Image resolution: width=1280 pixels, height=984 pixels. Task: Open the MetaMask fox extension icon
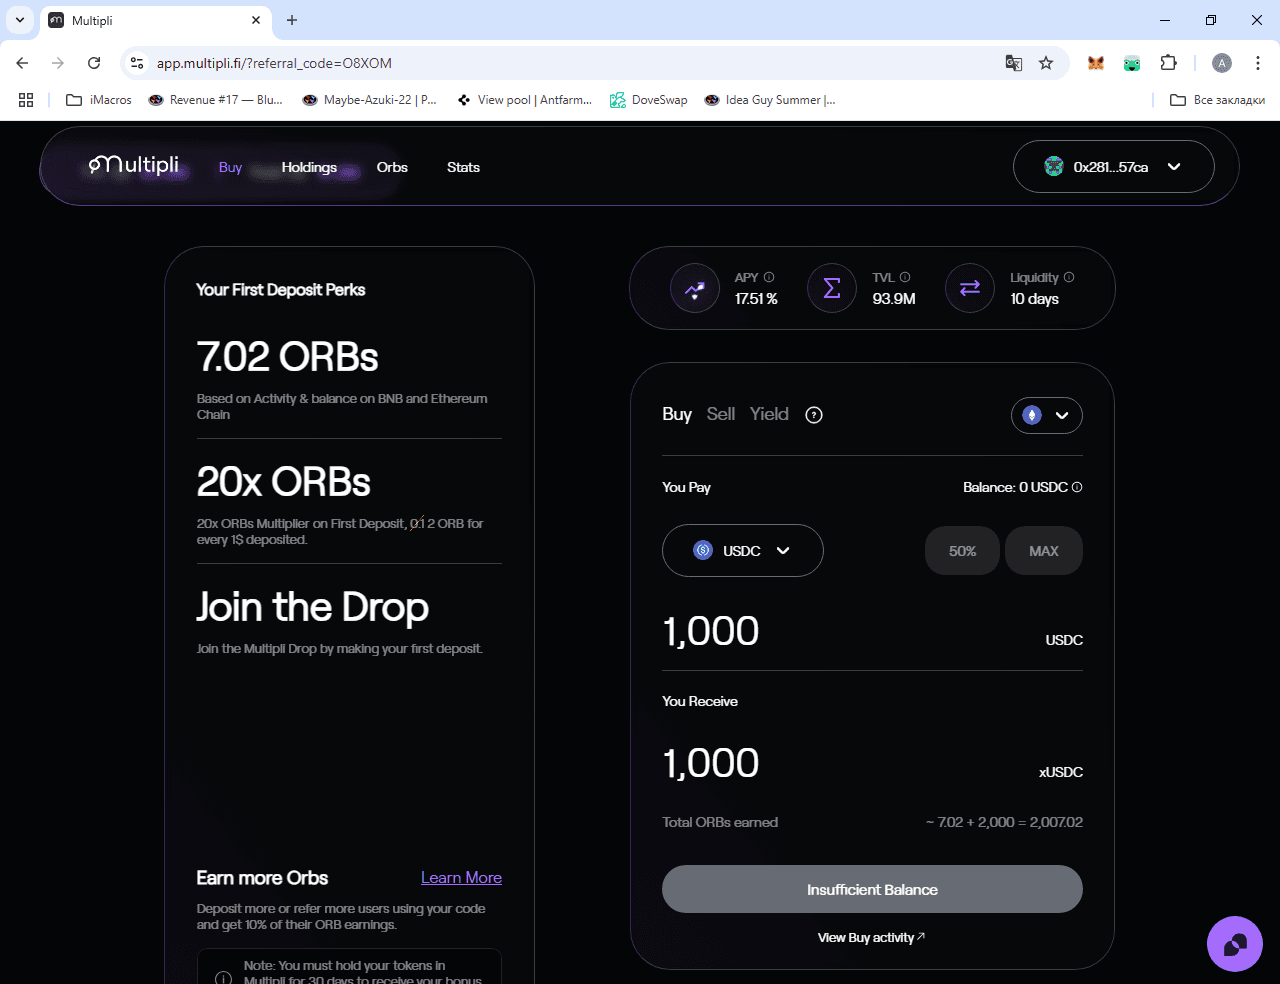[1096, 63]
